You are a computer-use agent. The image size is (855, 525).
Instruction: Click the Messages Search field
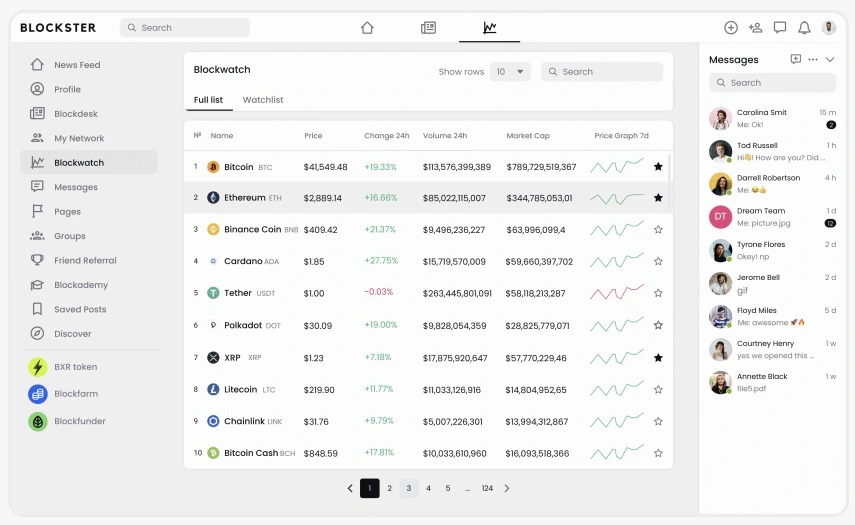772,83
